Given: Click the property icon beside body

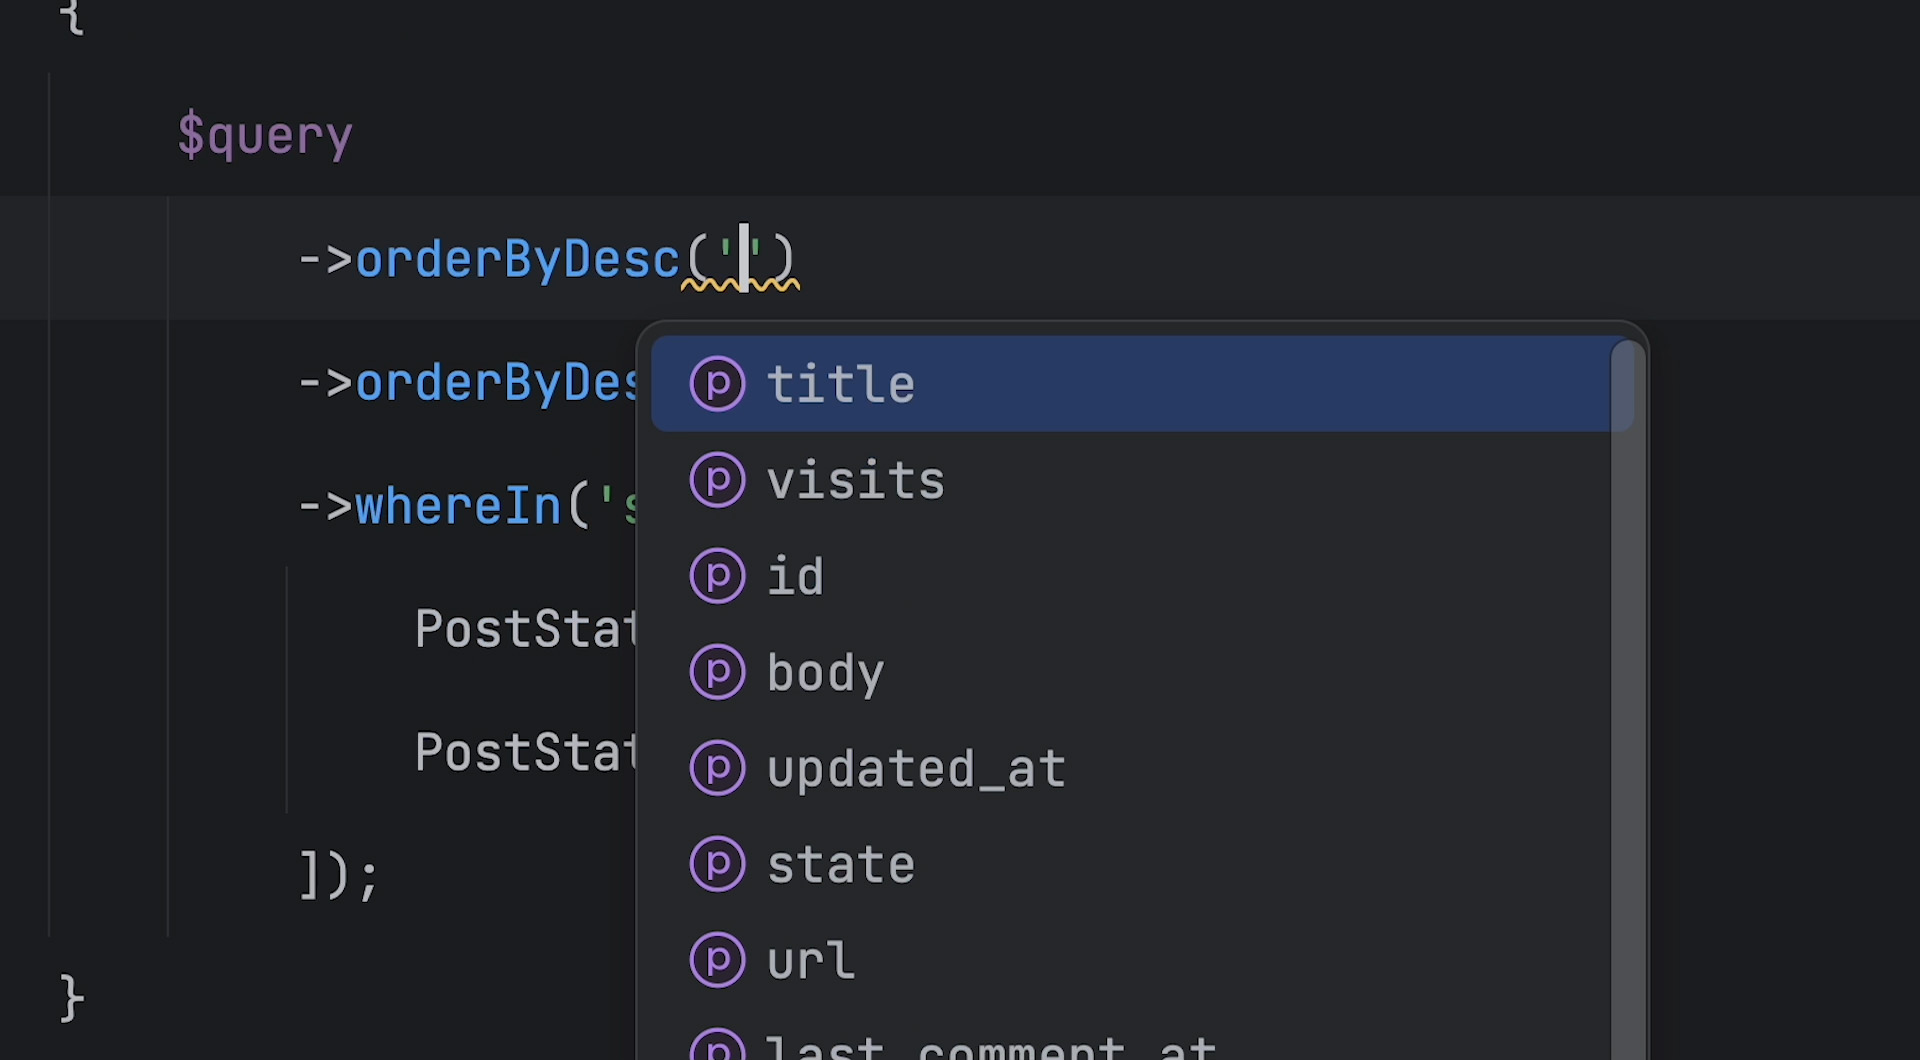Looking at the screenshot, I should click(x=718, y=672).
